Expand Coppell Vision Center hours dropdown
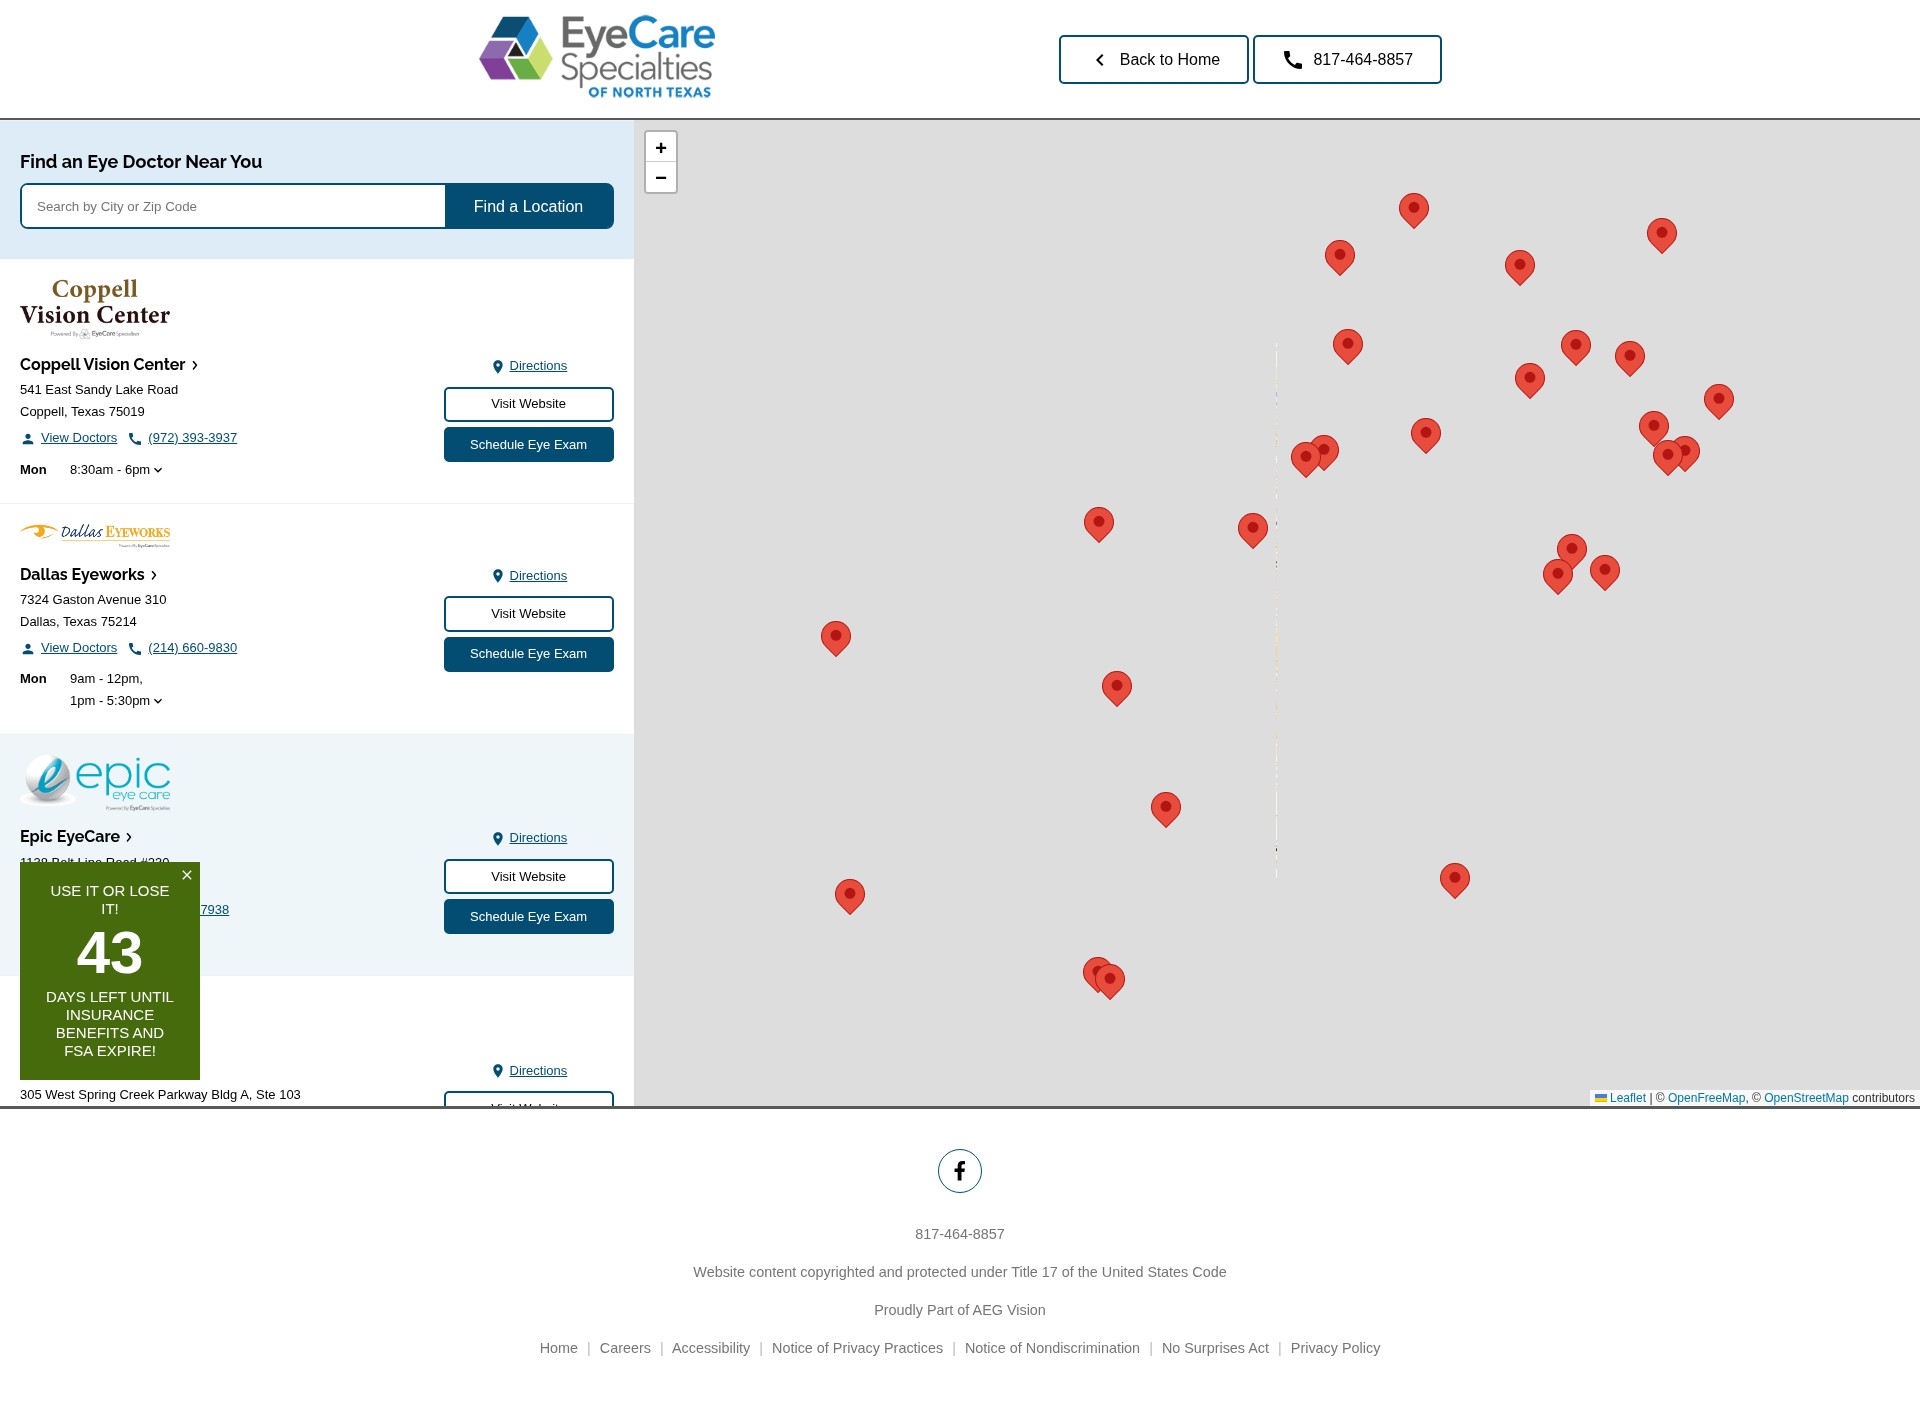The width and height of the screenshot is (1920, 1401). (158, 470)
